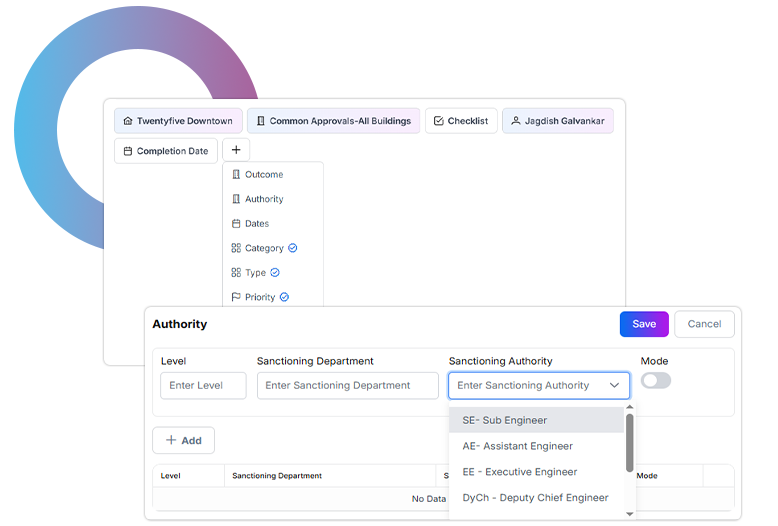778x526 pixels.
Task: Click the grid icon beside Category
Action: tap(236, 248)
